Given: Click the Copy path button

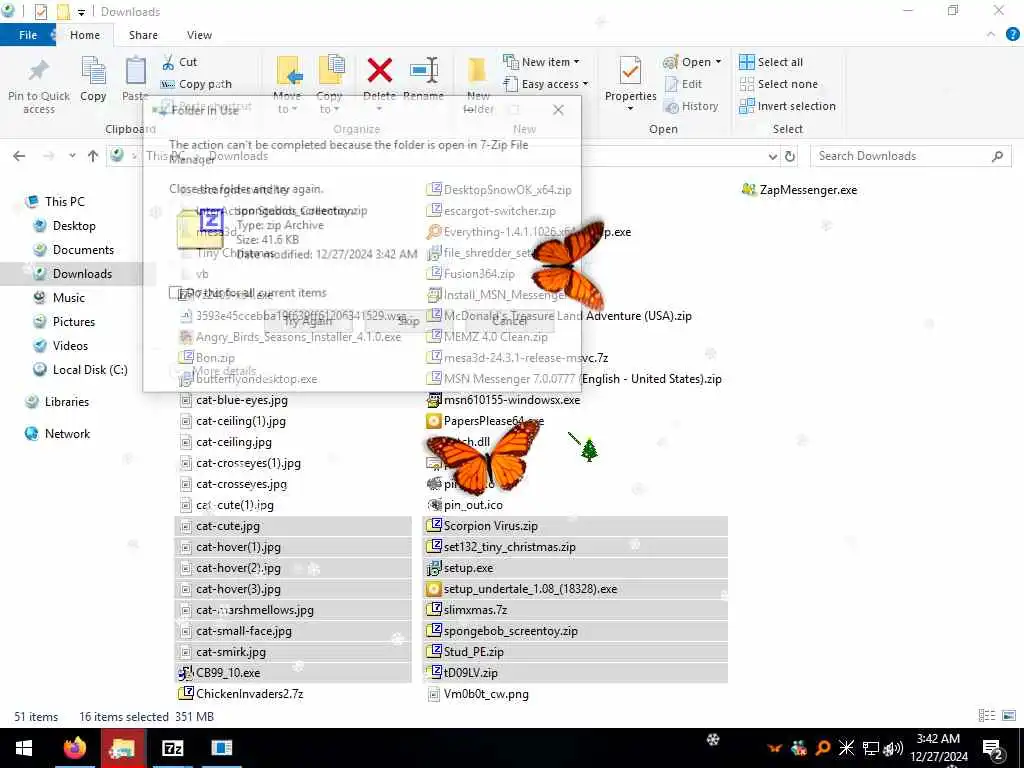Looking at the screenshot, I should (196, 84).
